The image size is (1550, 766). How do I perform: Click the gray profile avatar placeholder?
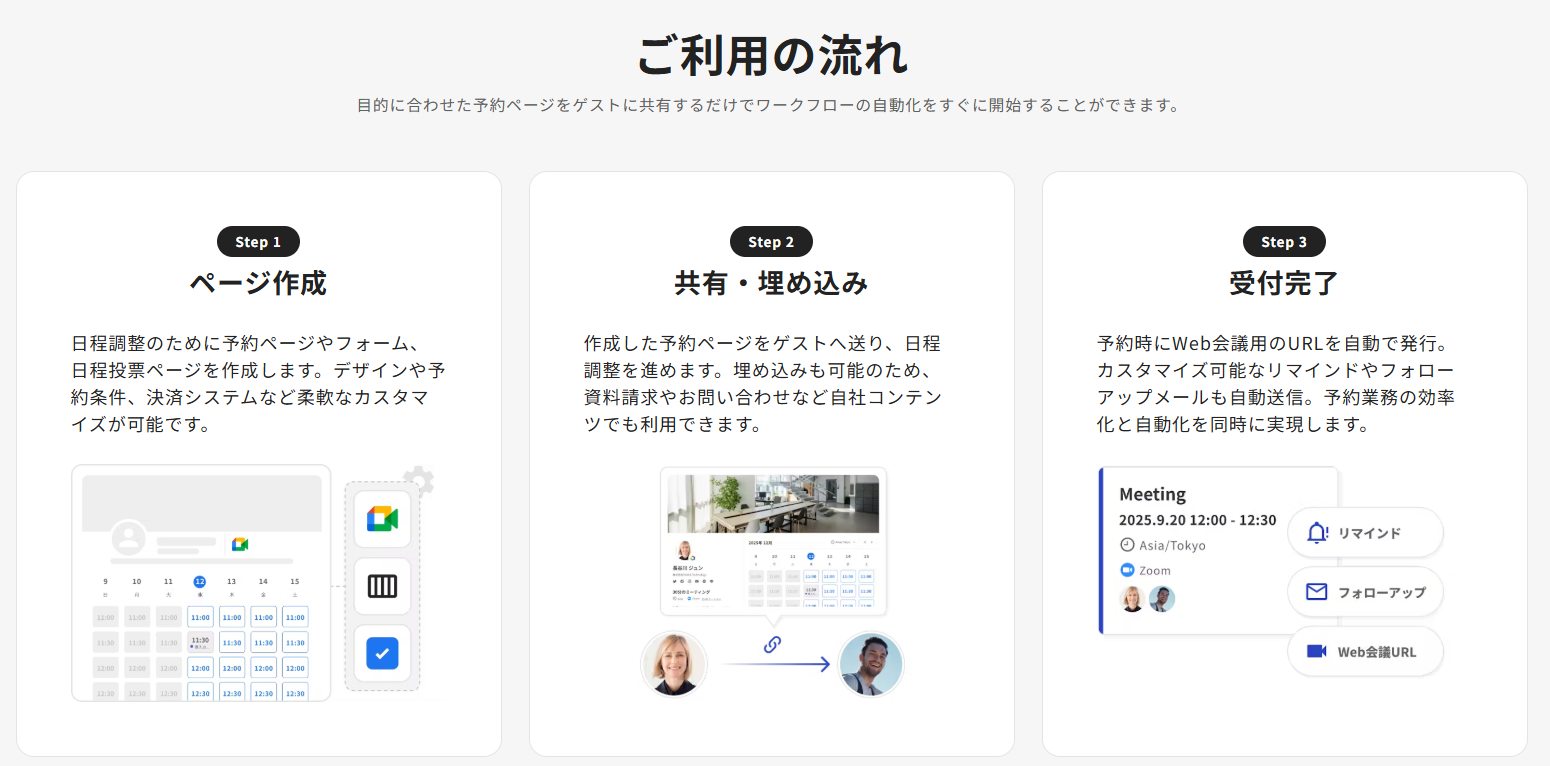pyautogui.click(x=128, y=539)
